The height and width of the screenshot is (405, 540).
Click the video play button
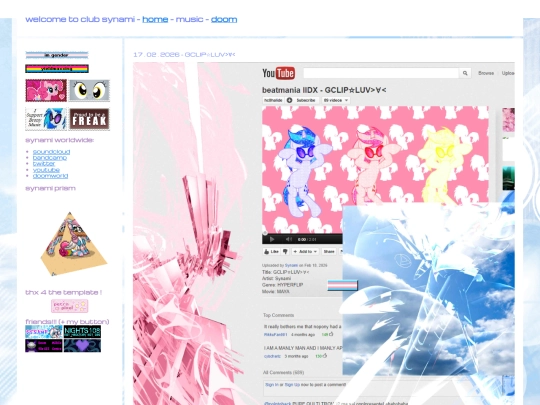click(x=272, y=239)
